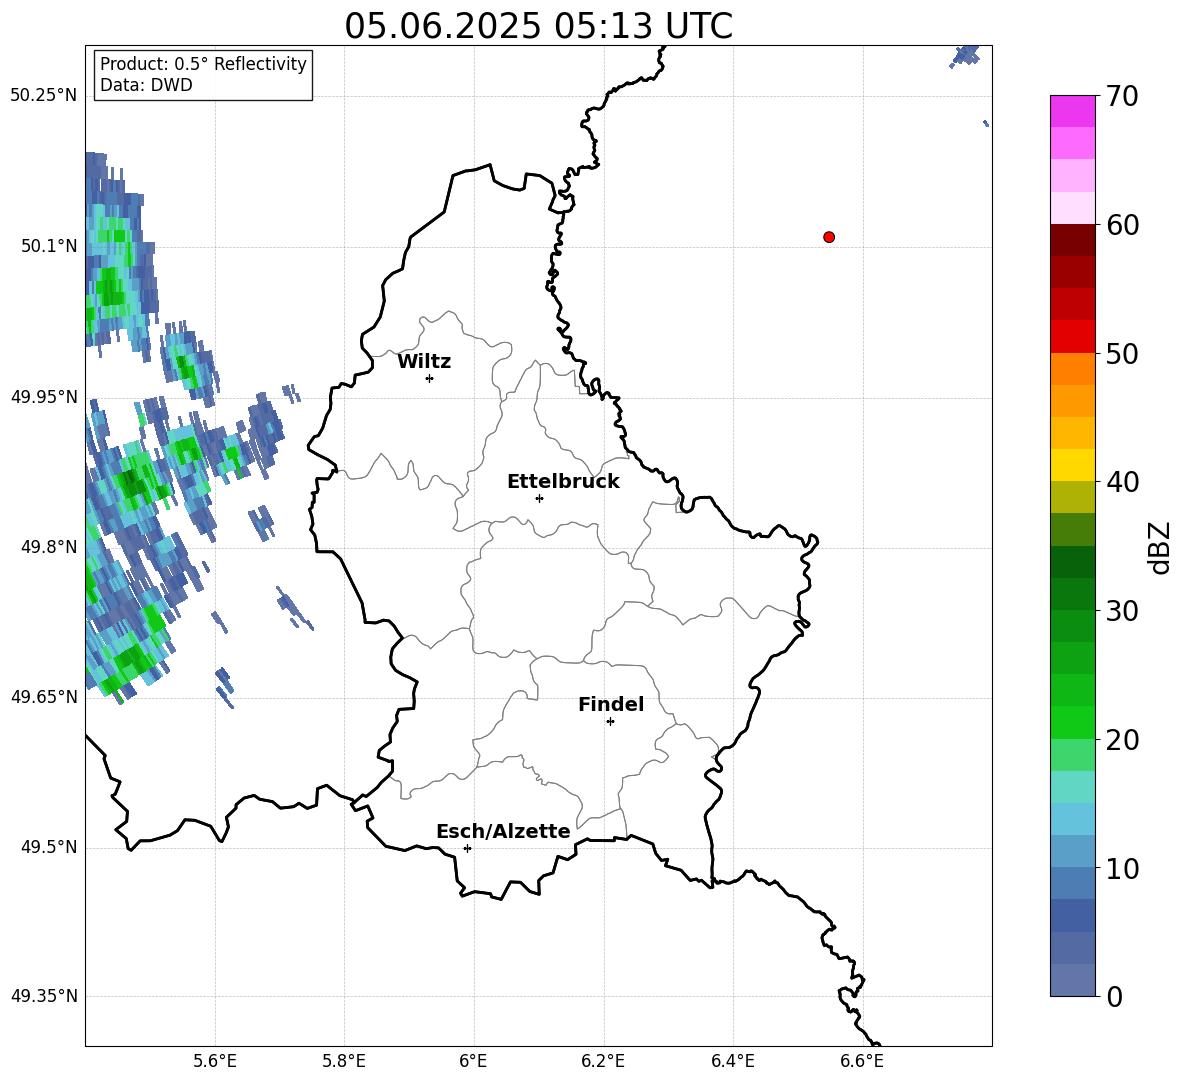The height and width of the screenshot is (1081, 1184).
Task: Click the Wiltz station cross marker
Action: tap(430, 378)
